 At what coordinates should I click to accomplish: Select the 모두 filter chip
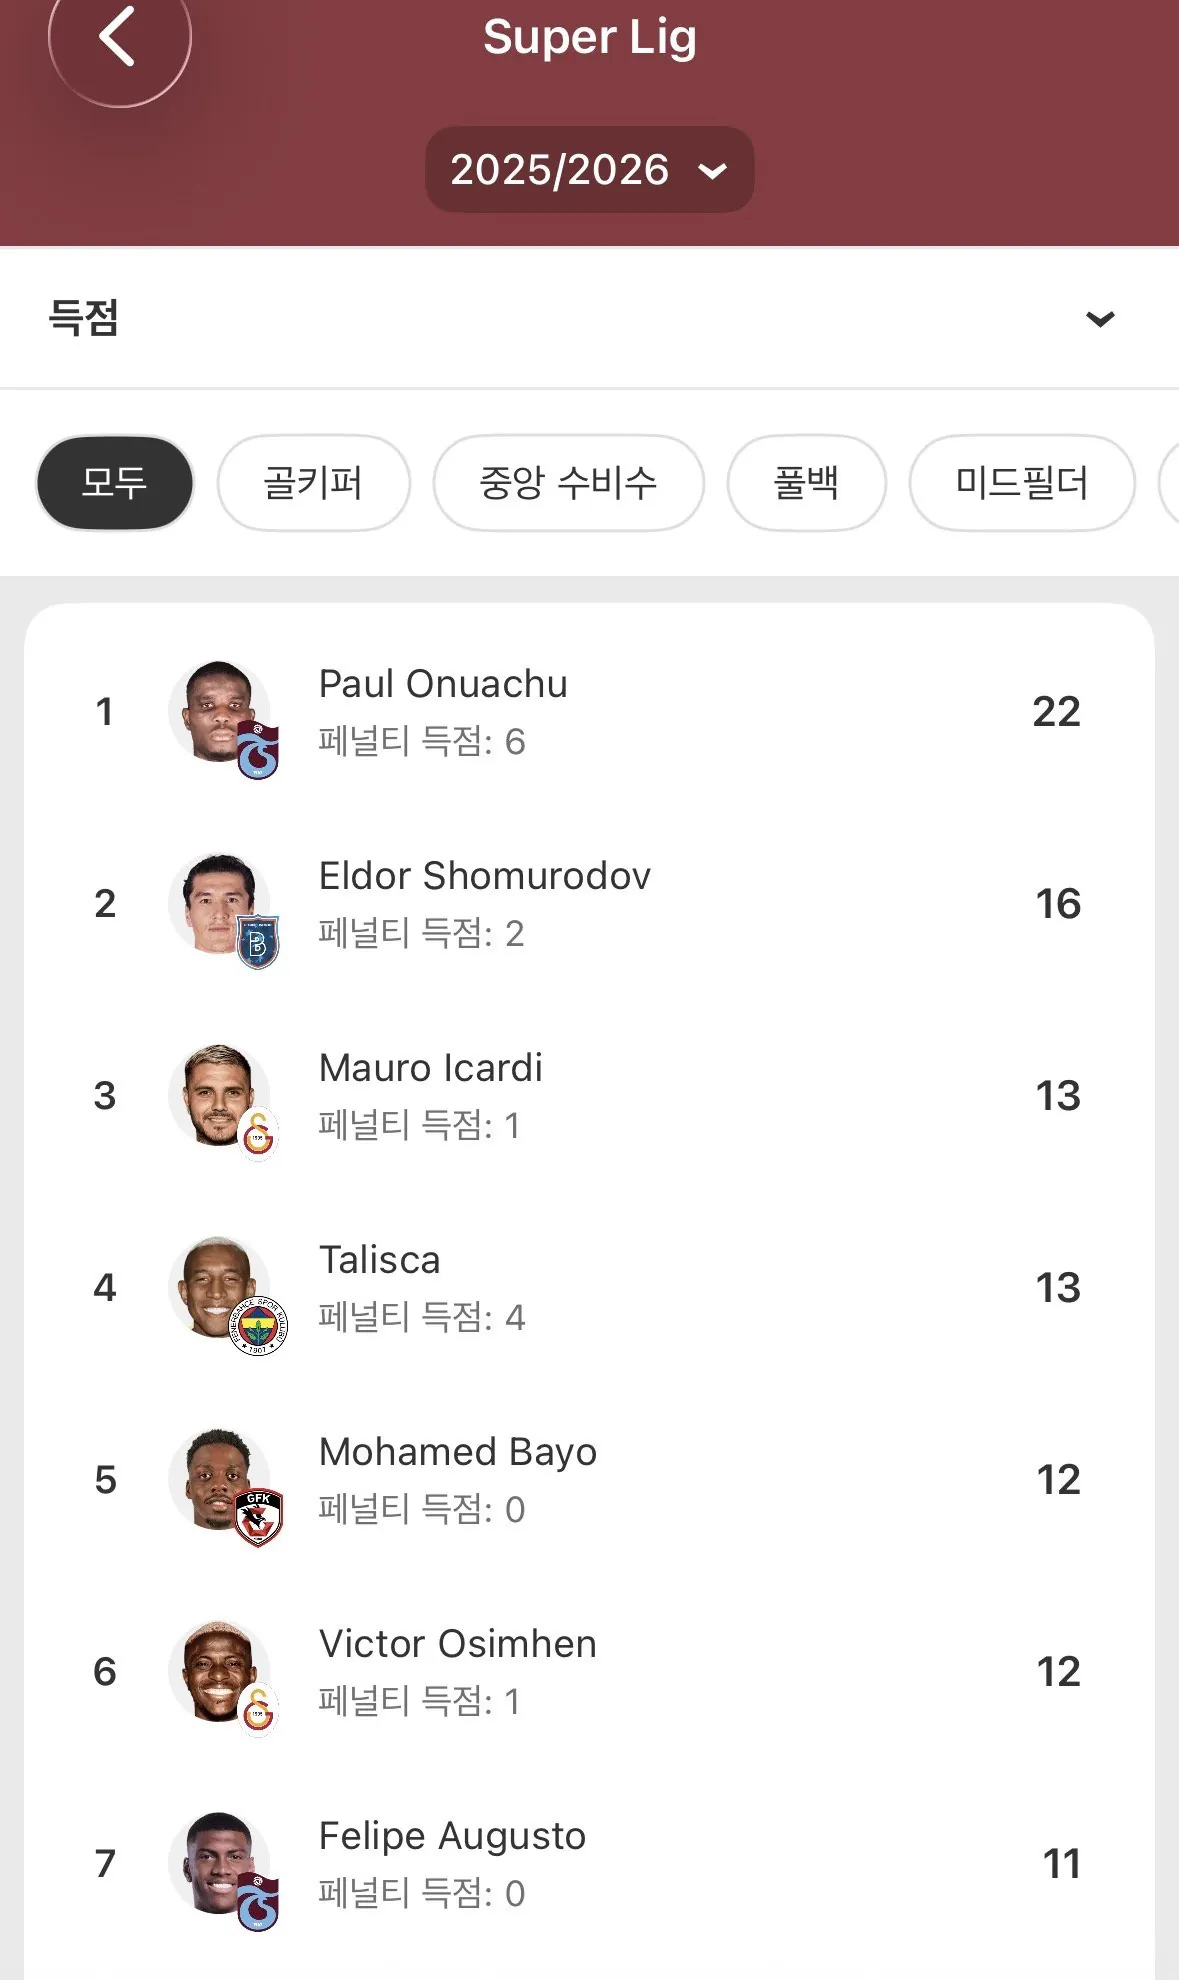(114, 483)
